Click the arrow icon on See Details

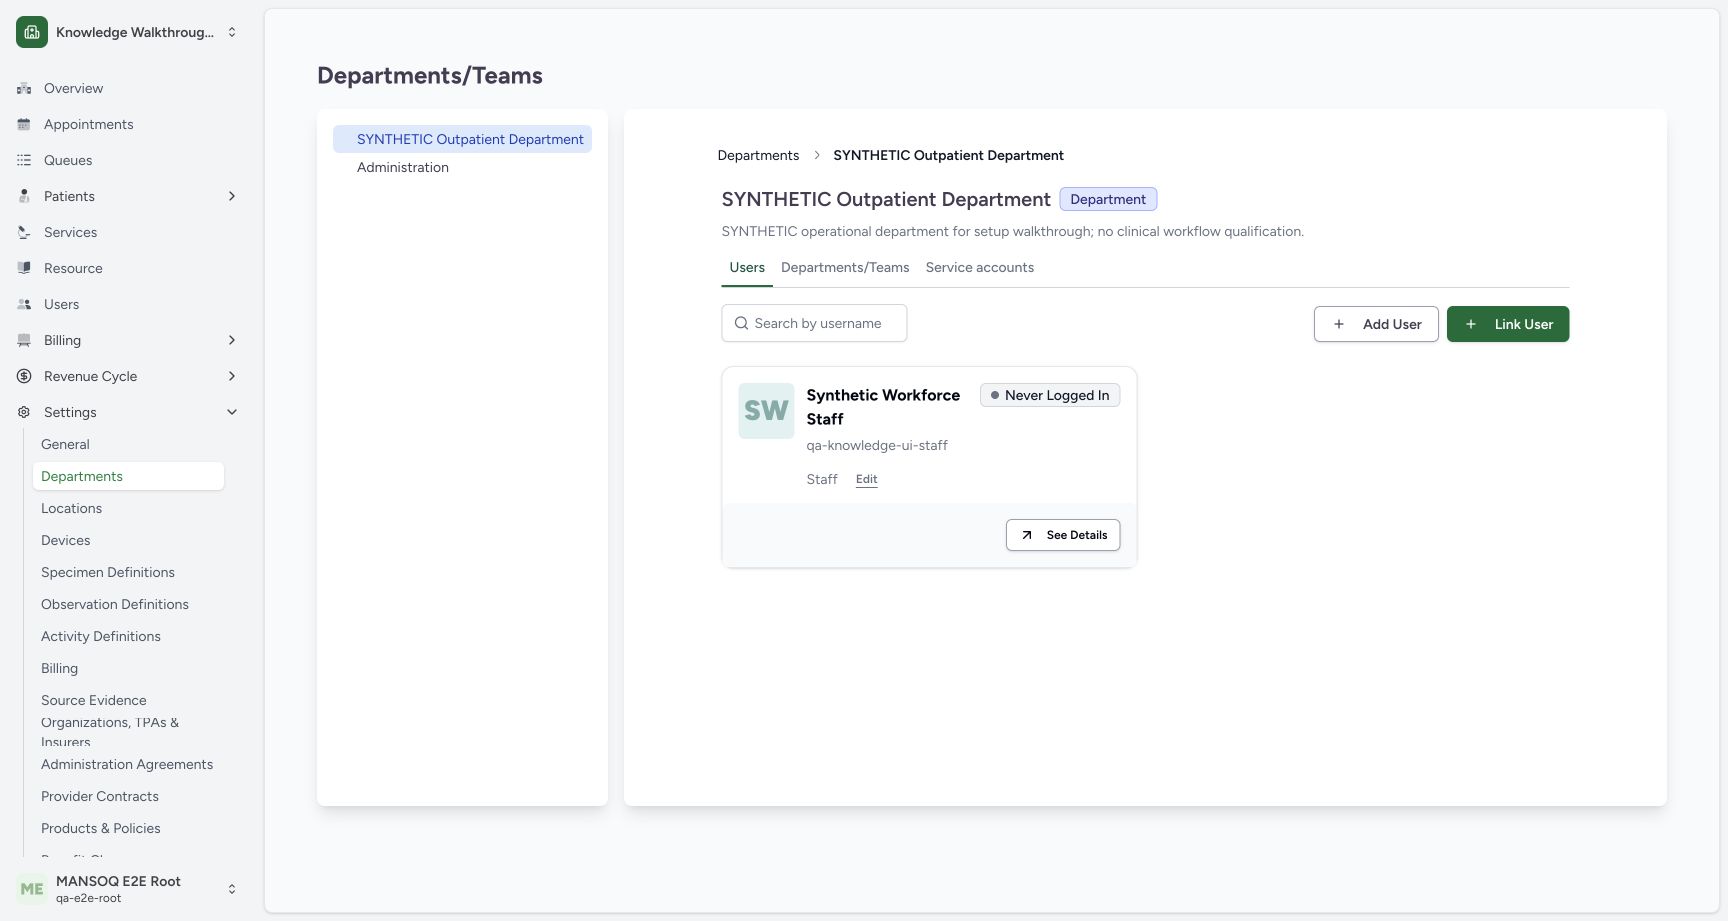[1026, 535]
